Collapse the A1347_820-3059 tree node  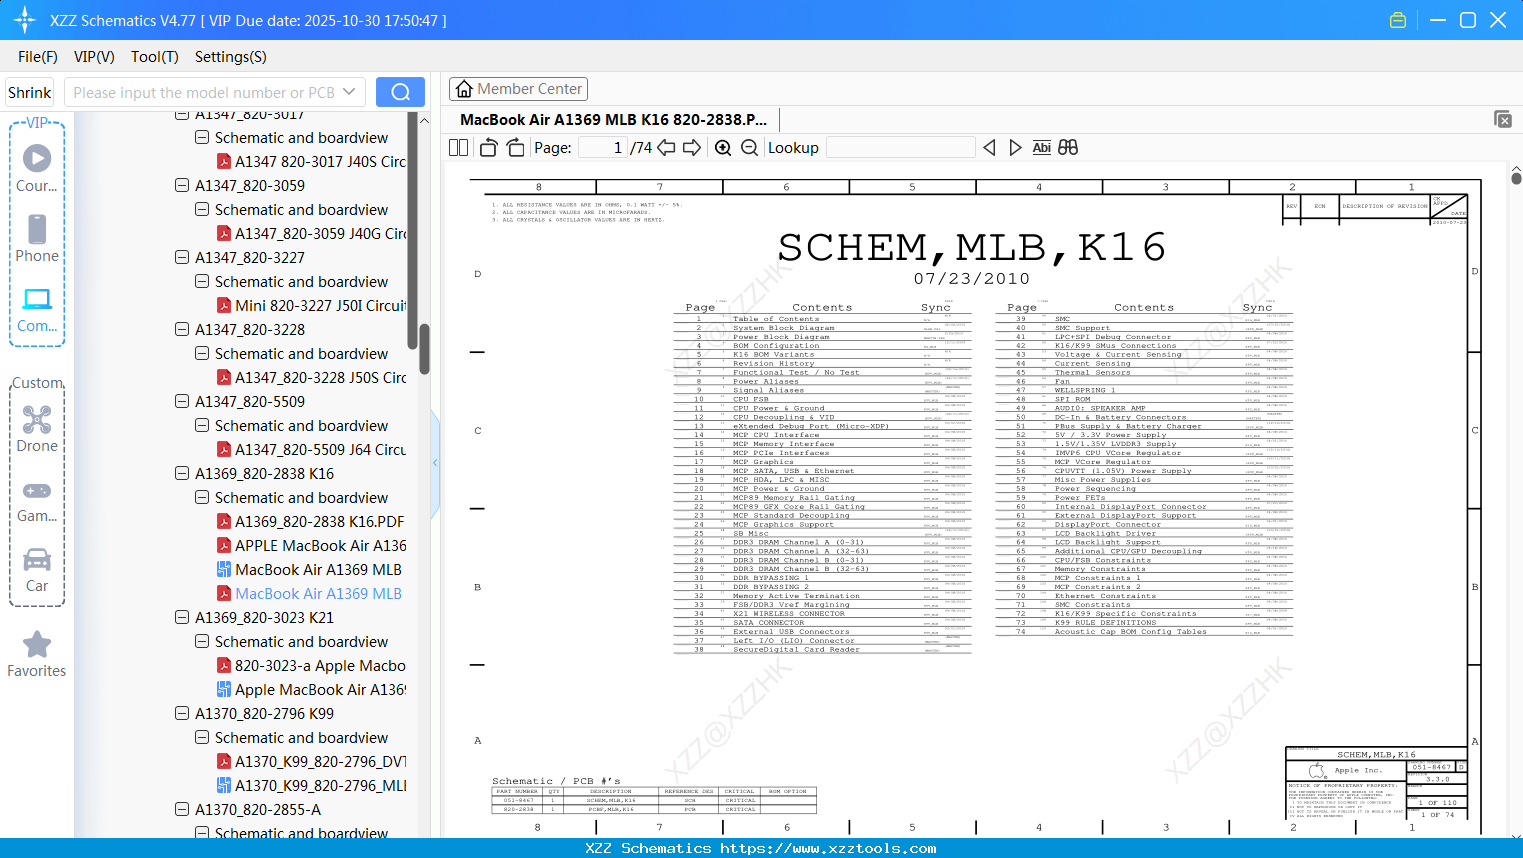pos(182,185)
